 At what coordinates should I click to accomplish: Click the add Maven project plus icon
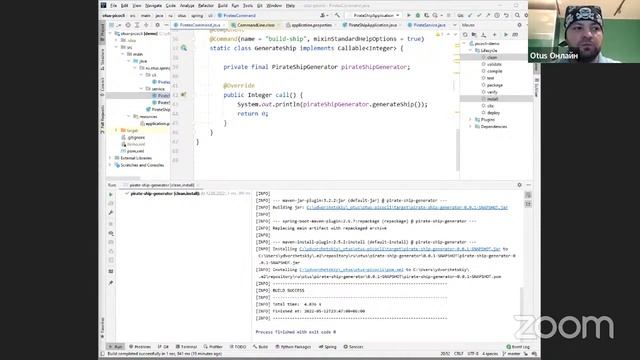(x=494, y=35)
